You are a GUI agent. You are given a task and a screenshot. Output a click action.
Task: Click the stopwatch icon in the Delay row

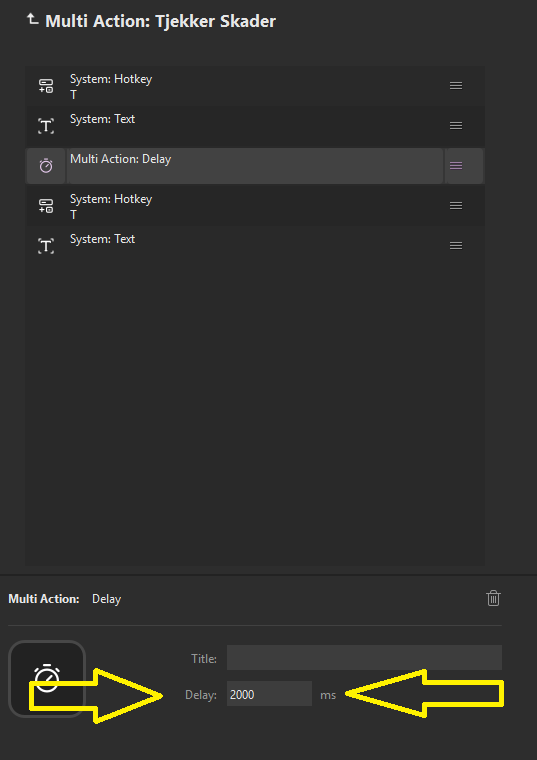pos(46,166)
